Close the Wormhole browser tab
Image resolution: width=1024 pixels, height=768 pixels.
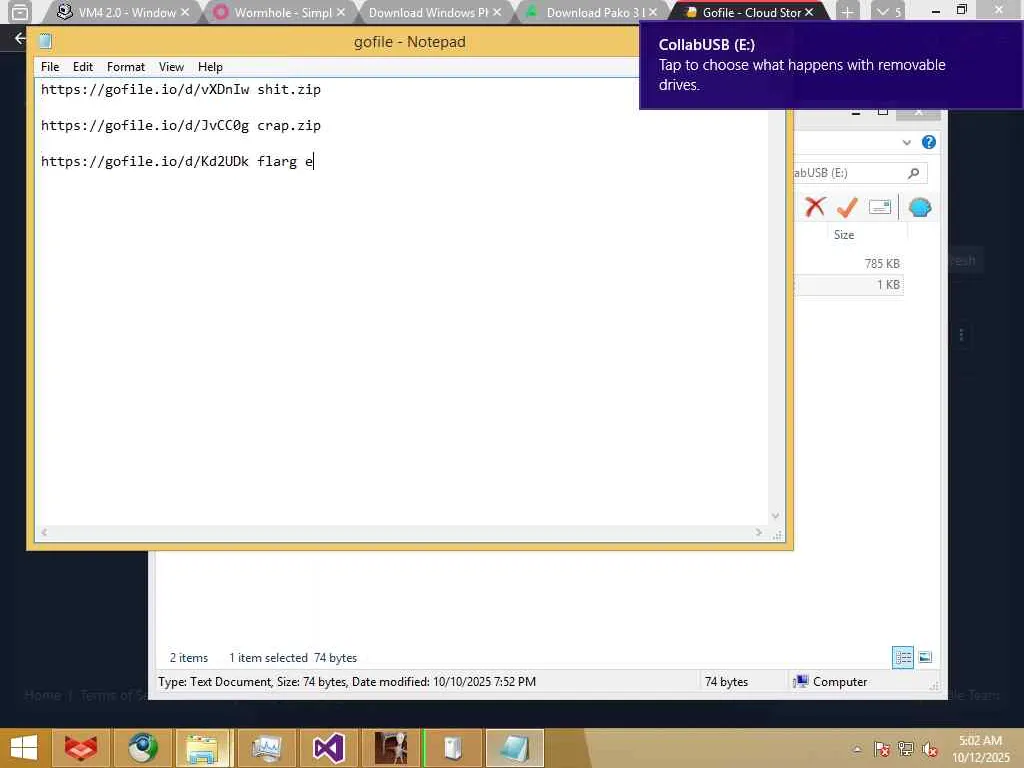tap(341, 12)
